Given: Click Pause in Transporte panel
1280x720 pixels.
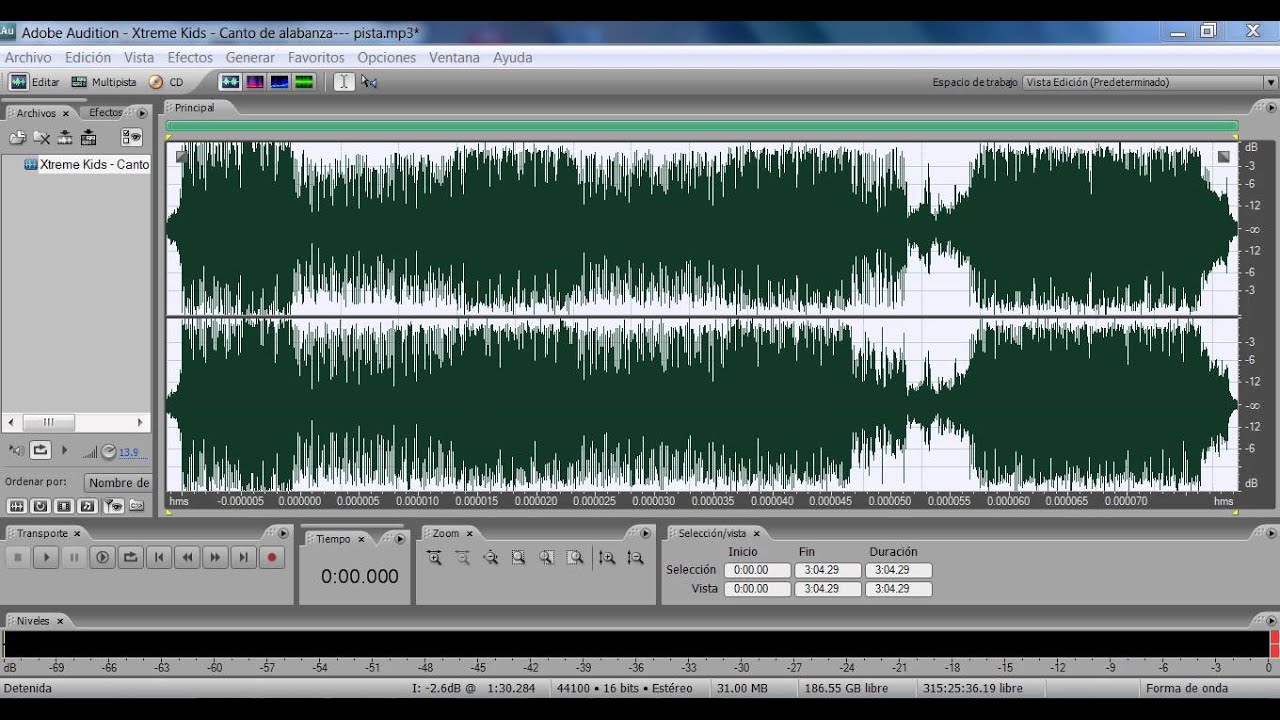Looking at the screenshot, I should [x=73, y=558].
